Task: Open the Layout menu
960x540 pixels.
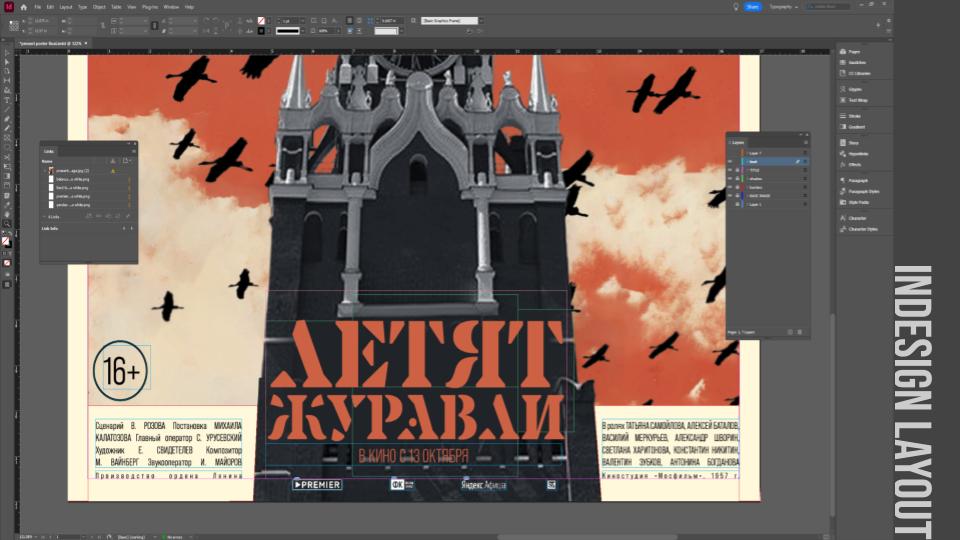Action: tap(65, 7)
